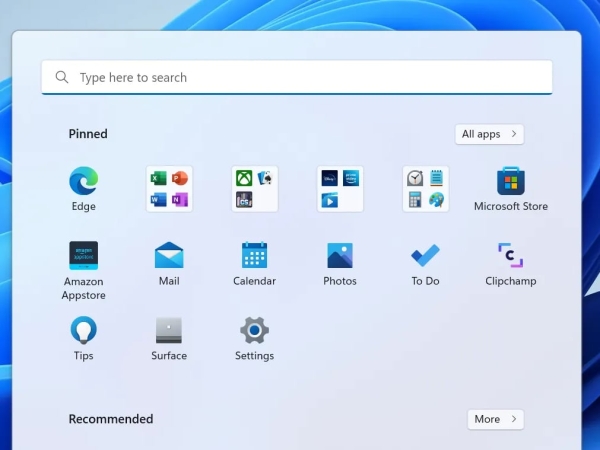Viewport: 600px width, 450px height.
Task: Click the 'Microsoft Store' label
Action: coord(511,206)
